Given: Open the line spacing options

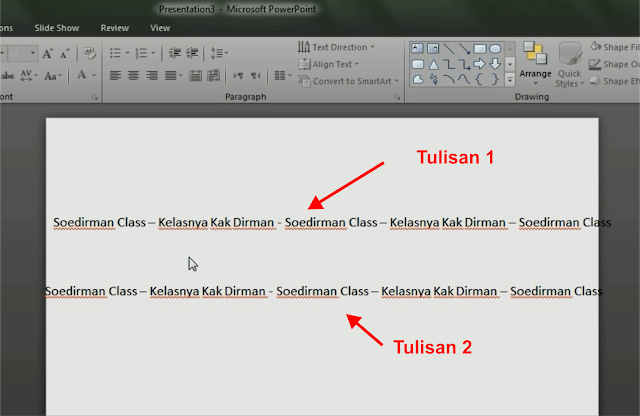Looking at the screenshot, I should pos(219,53).
